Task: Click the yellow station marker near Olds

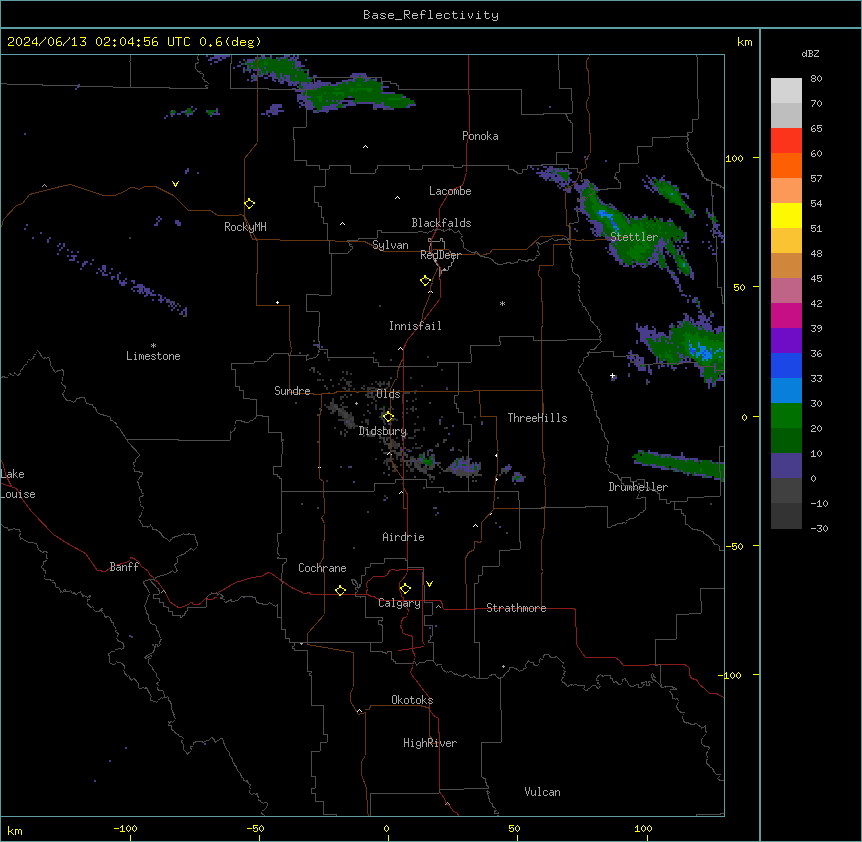Action: (388, 417)
